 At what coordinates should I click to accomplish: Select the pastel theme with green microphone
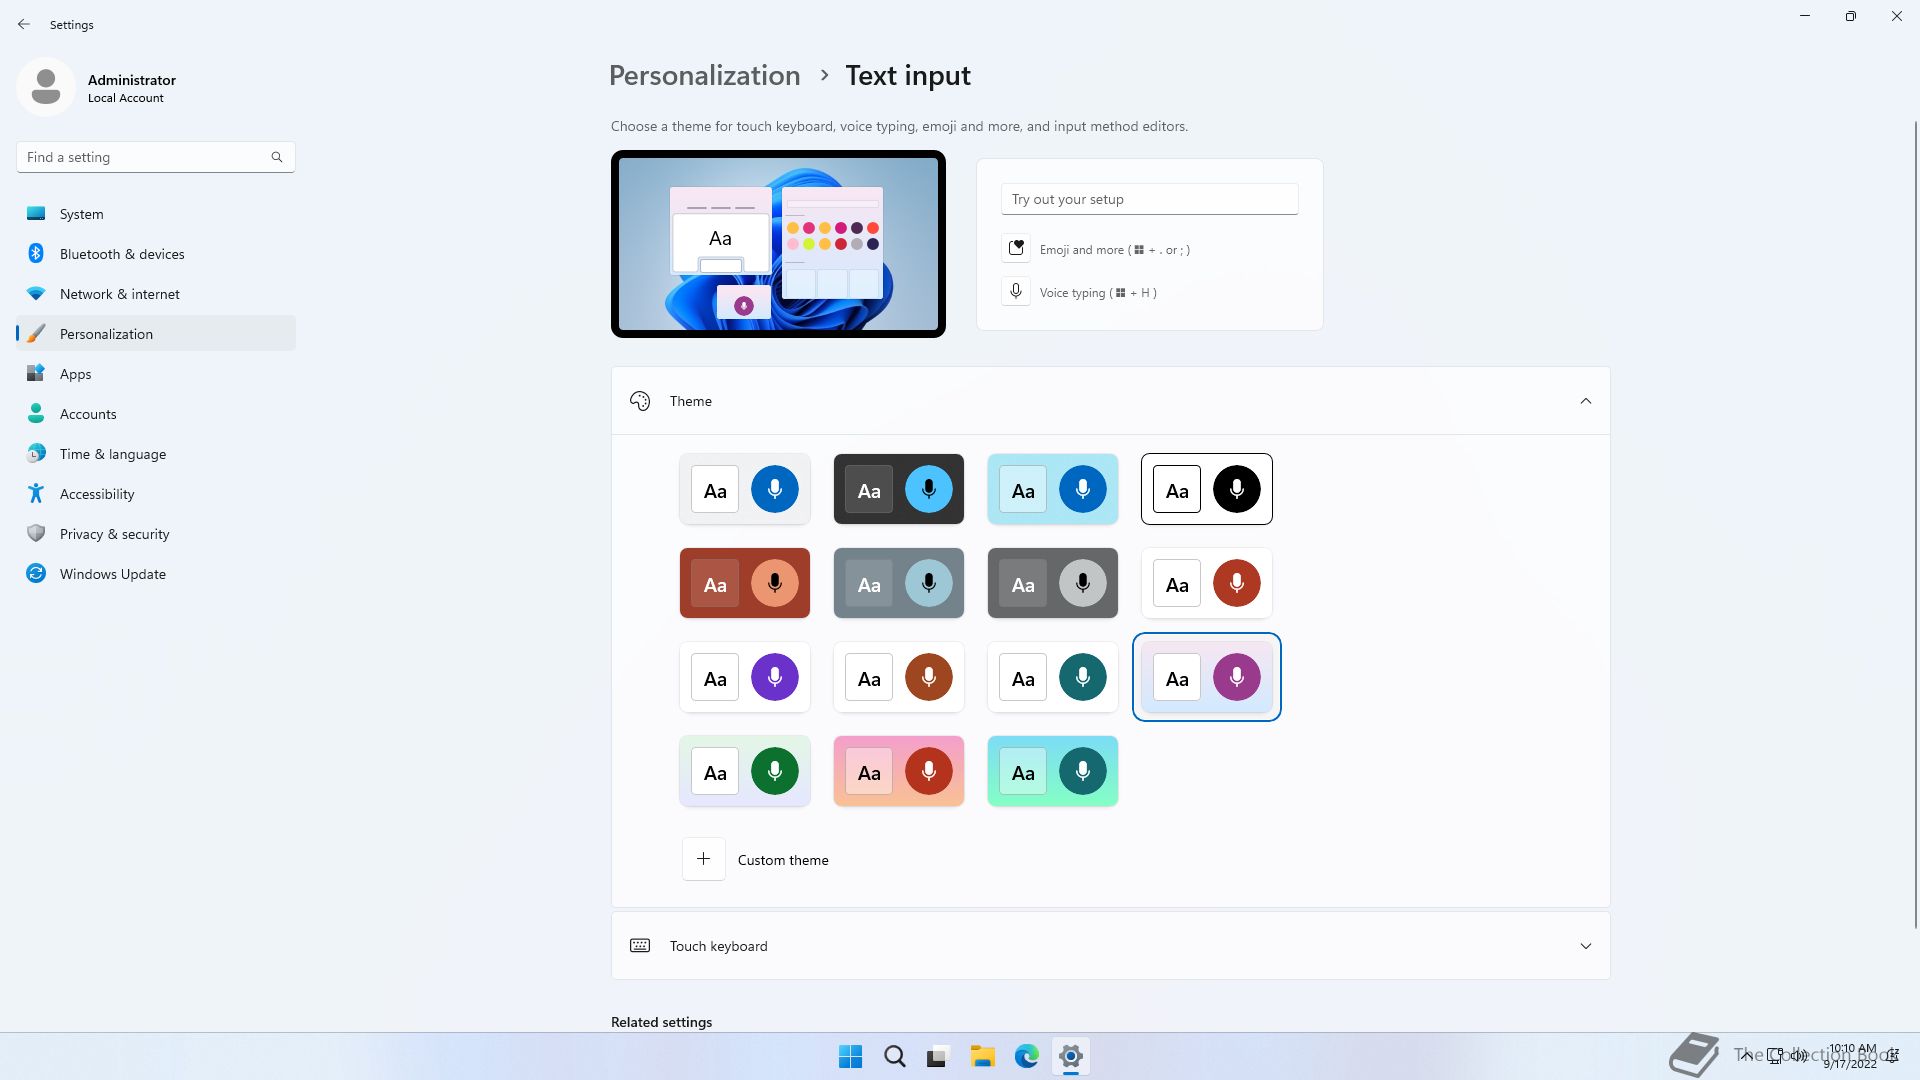(745, 771)
